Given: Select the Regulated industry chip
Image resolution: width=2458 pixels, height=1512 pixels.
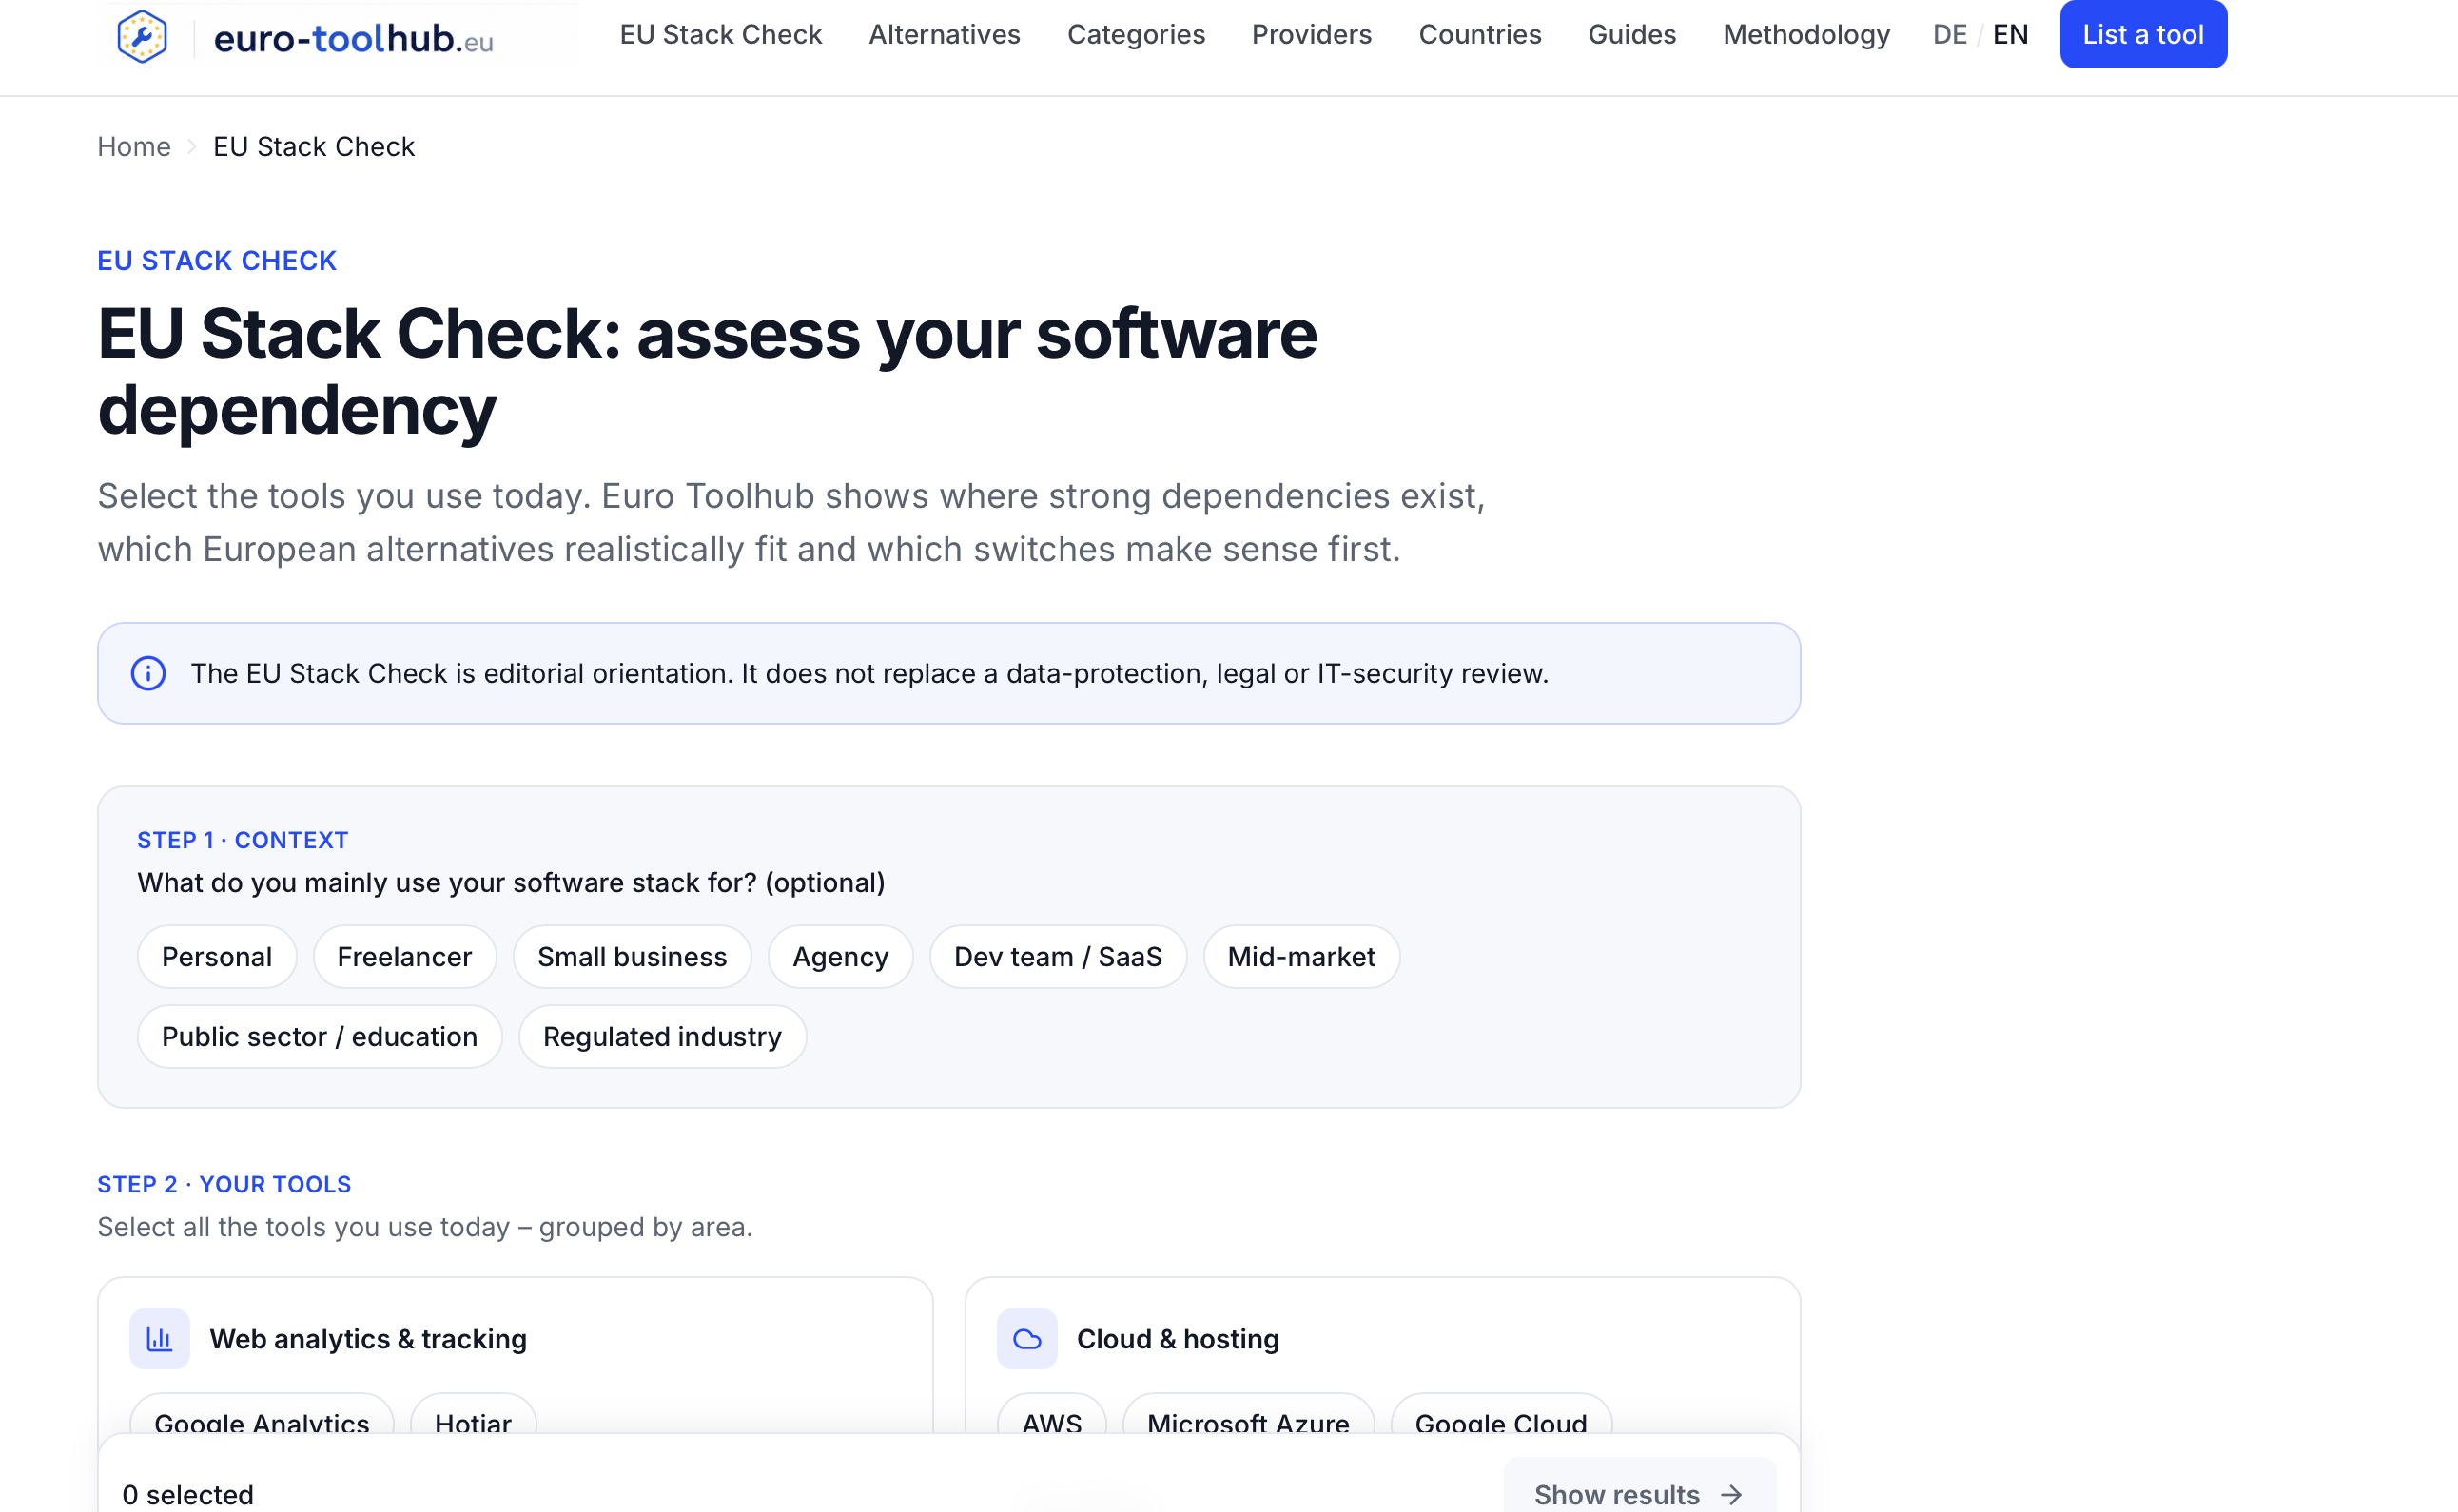Looking at the screenshot, I should [x=662, y=1036].
